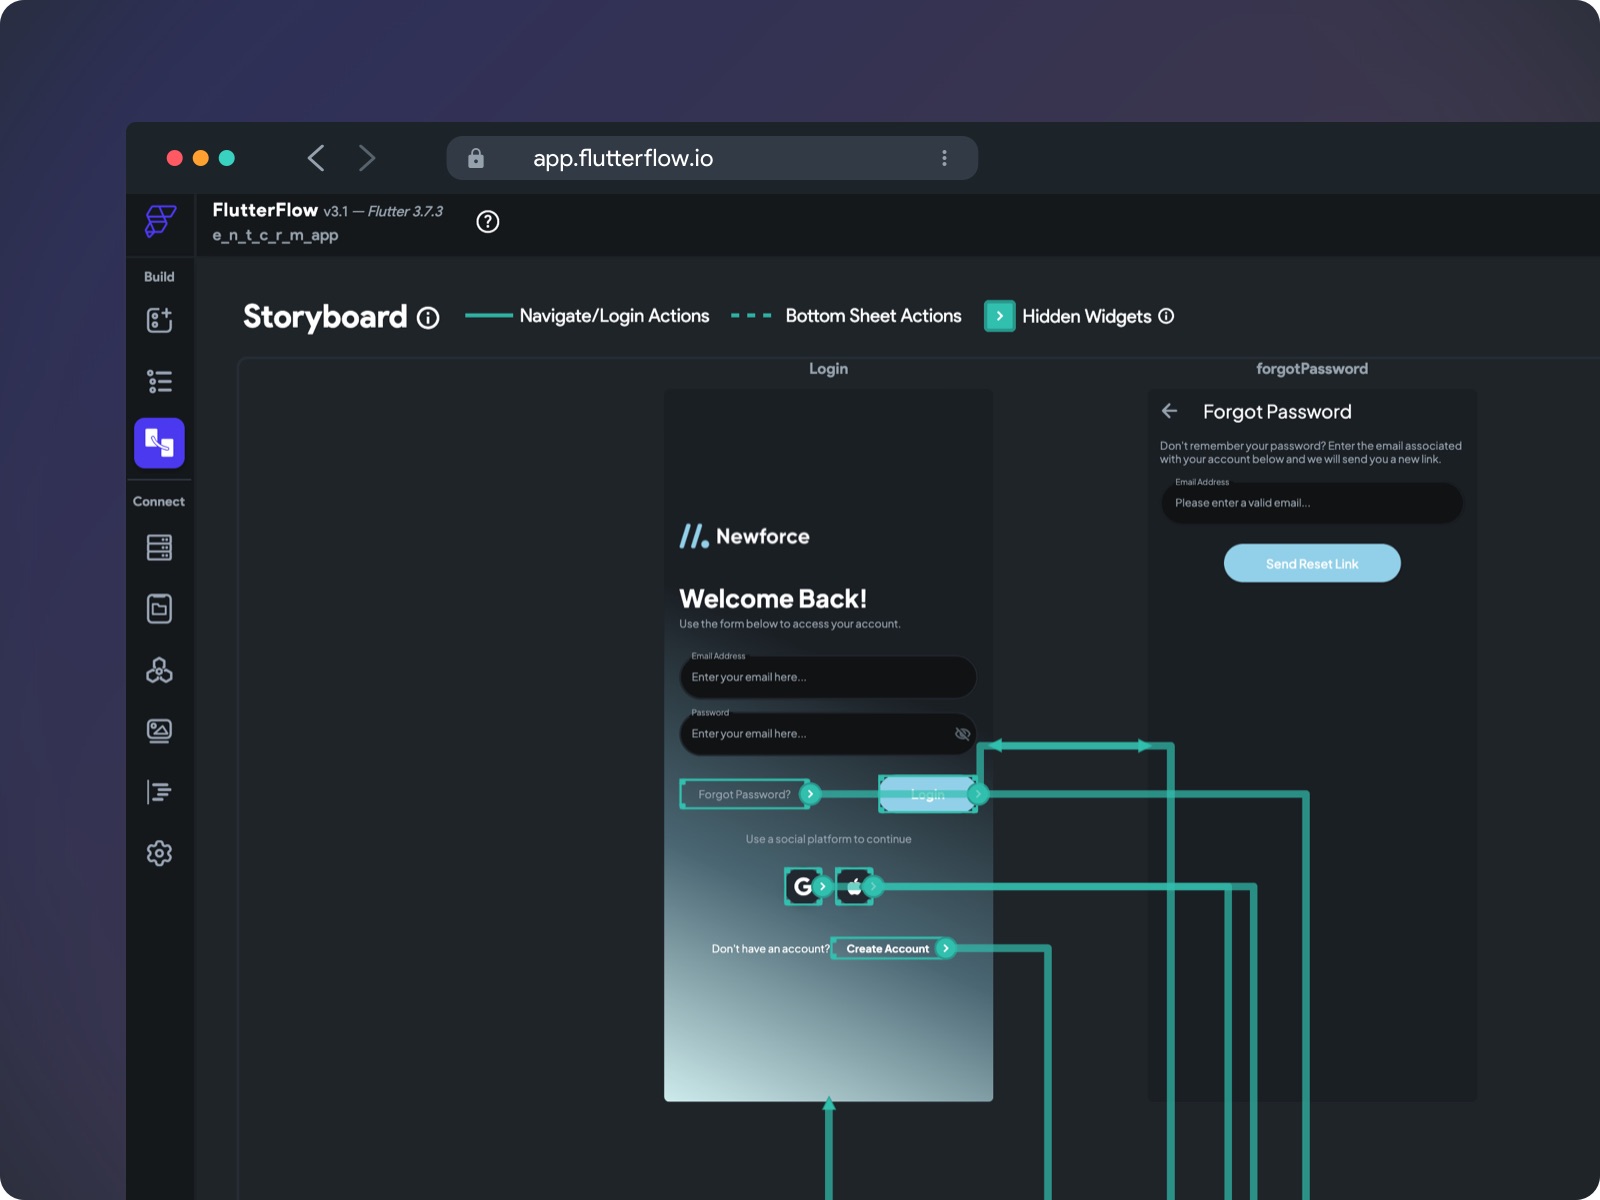Open the media assets image icon

pyautogui.click(x=159, y=731)
